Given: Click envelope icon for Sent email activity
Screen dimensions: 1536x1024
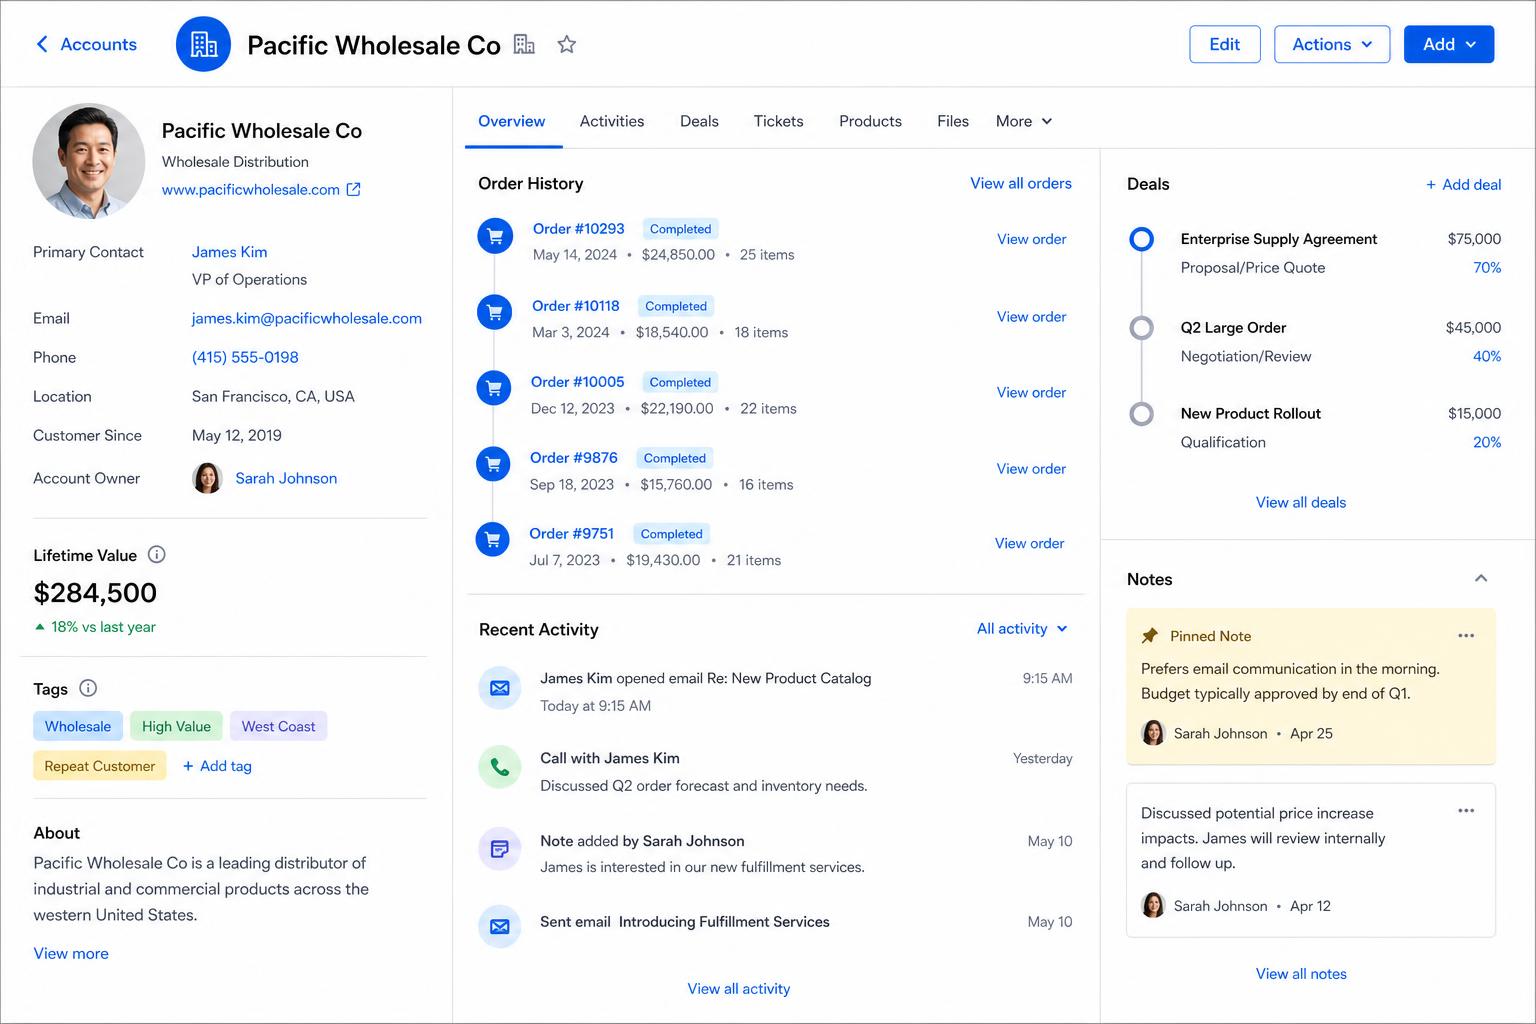Looking at the screenshot, I should 500,926.
